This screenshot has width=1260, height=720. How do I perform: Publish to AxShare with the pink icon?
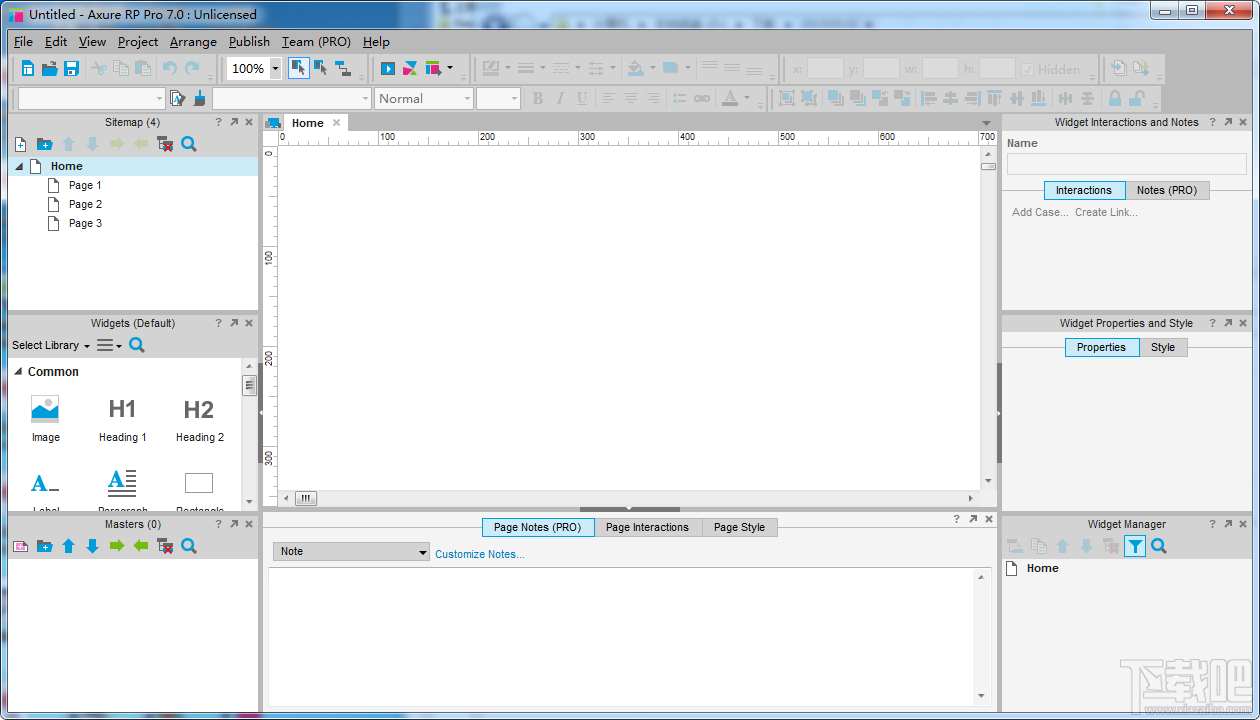[x=410, y=68]
